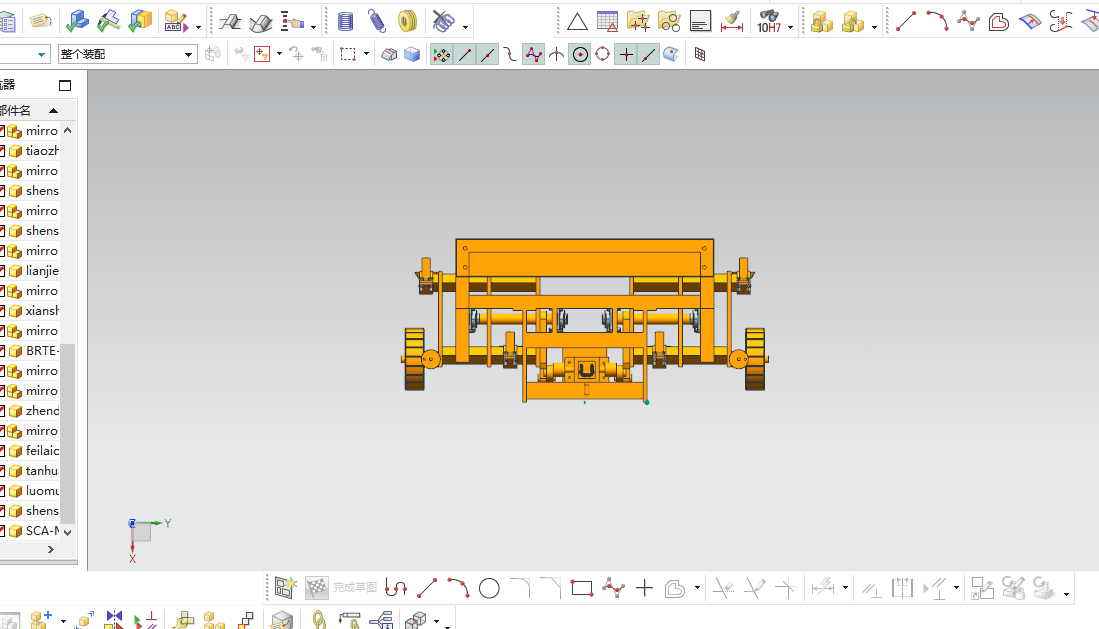Click the navigator vertical scrollbar down arrow
This screenshot has height=629, width=1099.
[68, 532]
